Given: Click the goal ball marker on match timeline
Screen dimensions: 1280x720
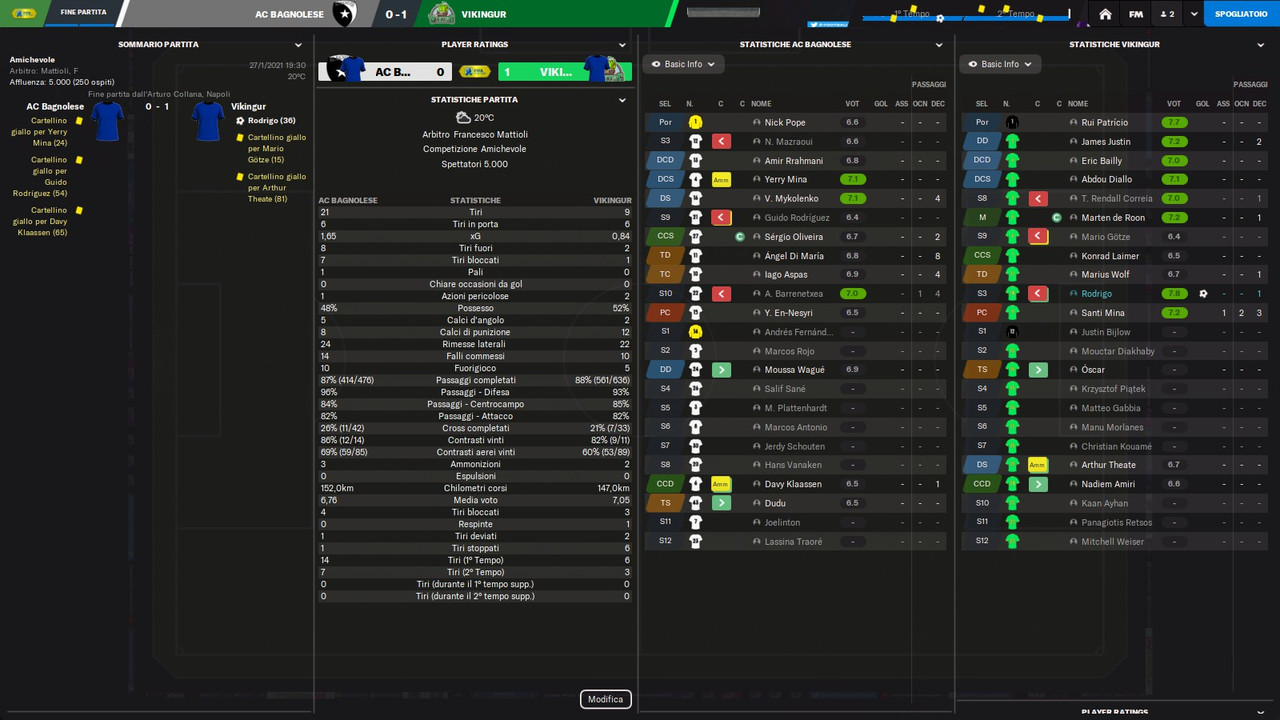Looking at the screenshot, I should click(939, 18).
